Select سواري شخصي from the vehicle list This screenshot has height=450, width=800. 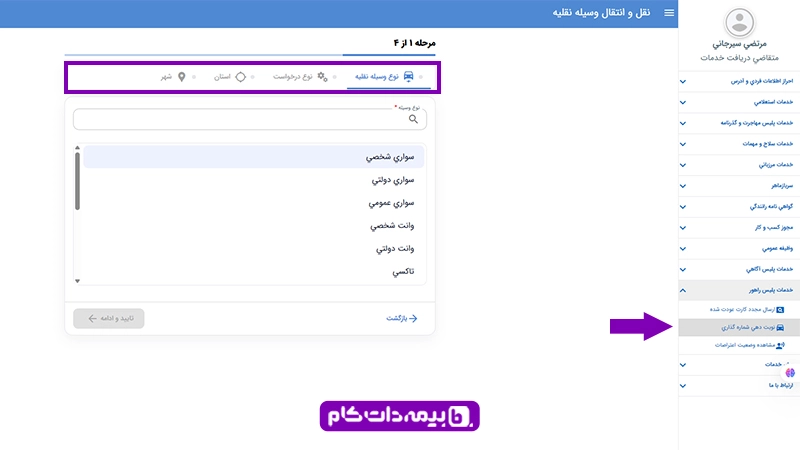pyautogui.click(x=254, y=157)
